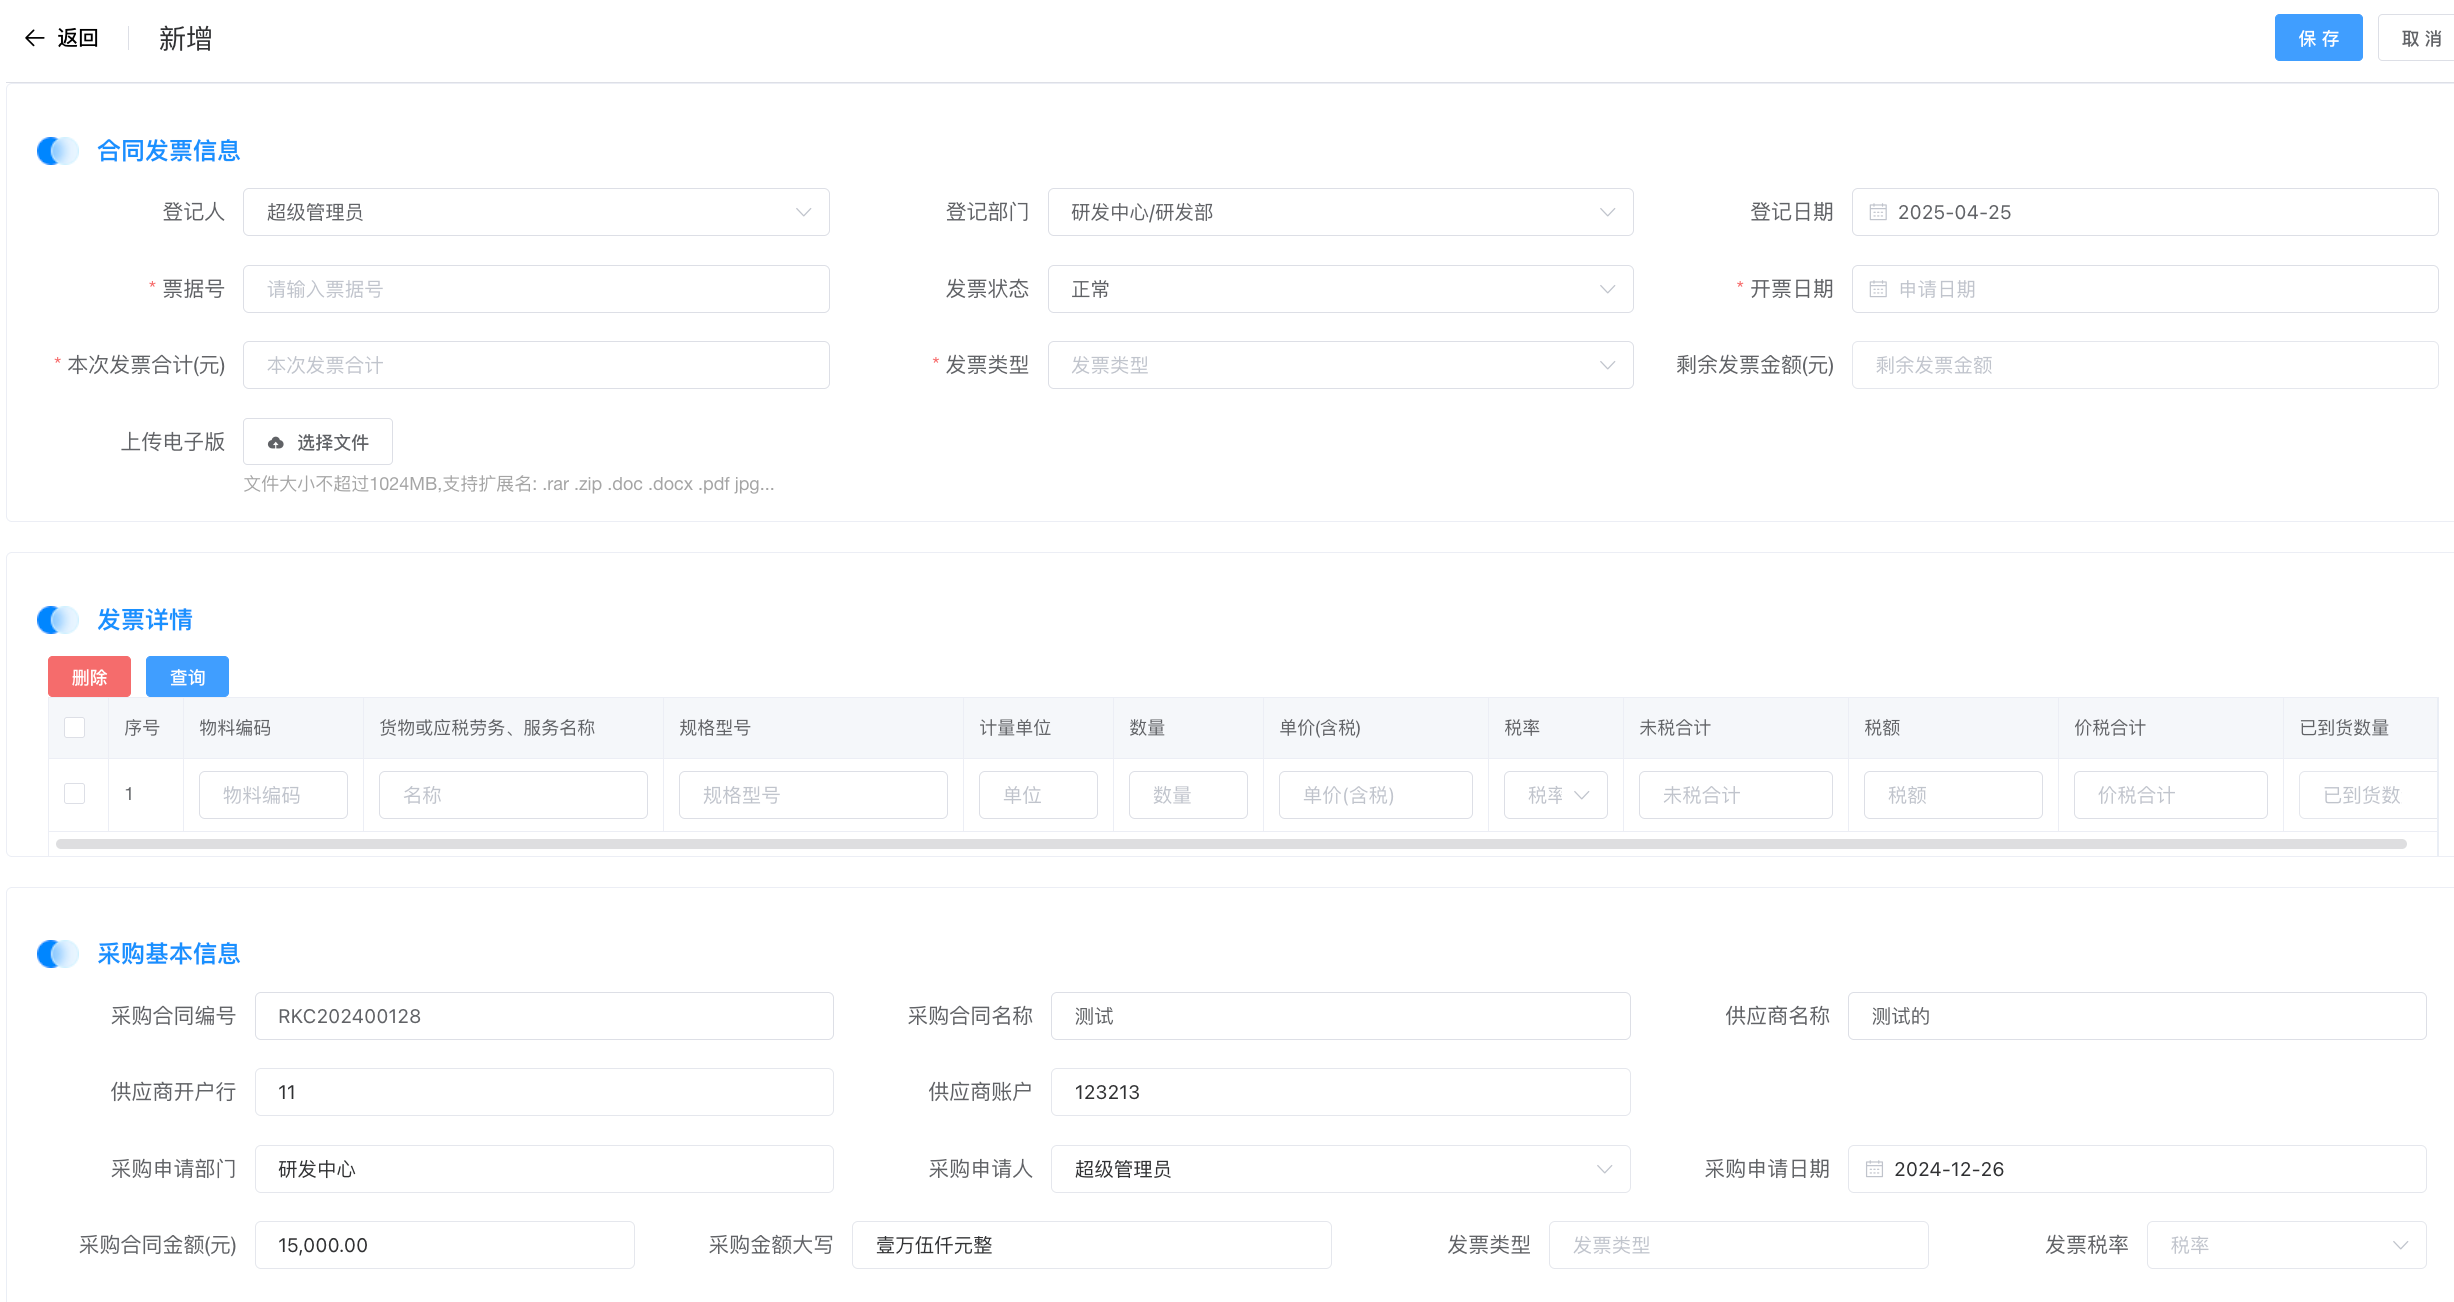The height and width of the screenshot is (1302, 2454).
Task: Click 采购基本信息 section header icon
Action: coord(58,954)
